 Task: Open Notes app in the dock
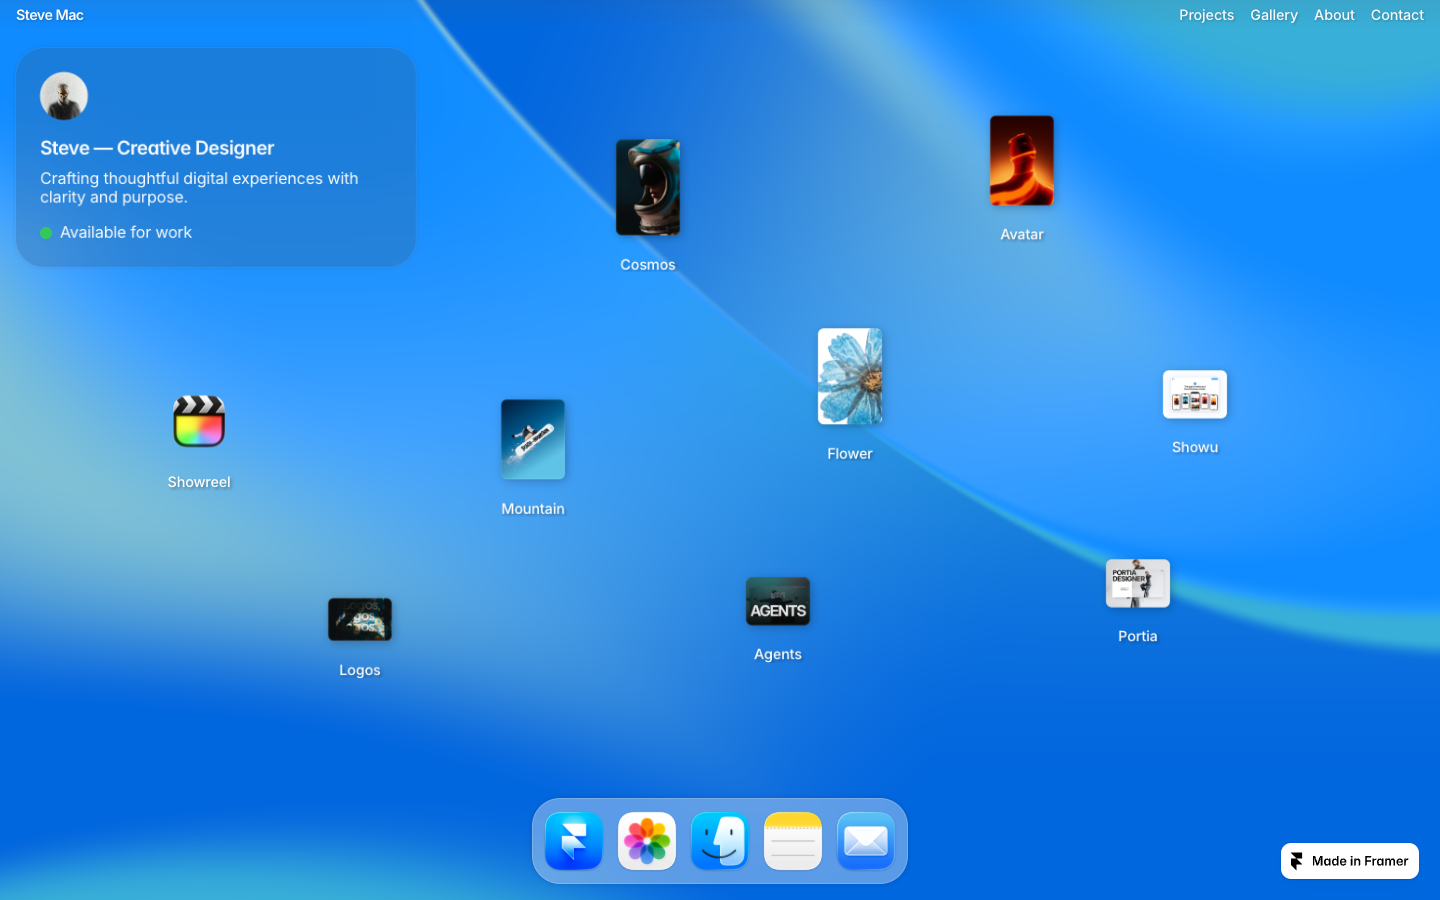[793, 841]
